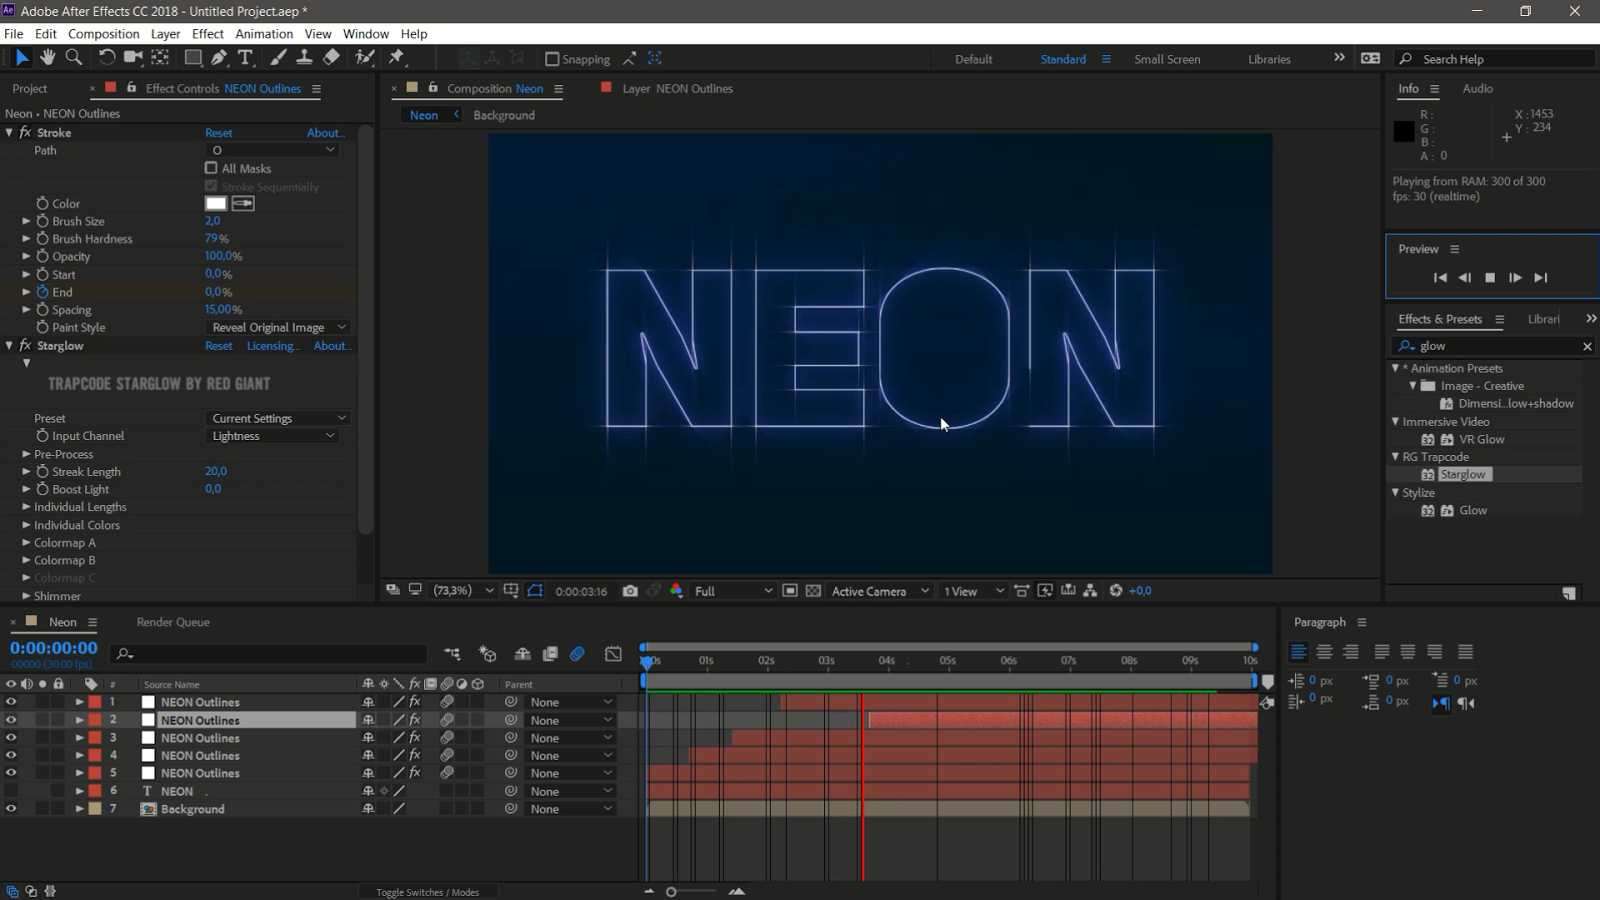
Task: Click the Stroke color eyedropper icon
Action: pos(243,203)
